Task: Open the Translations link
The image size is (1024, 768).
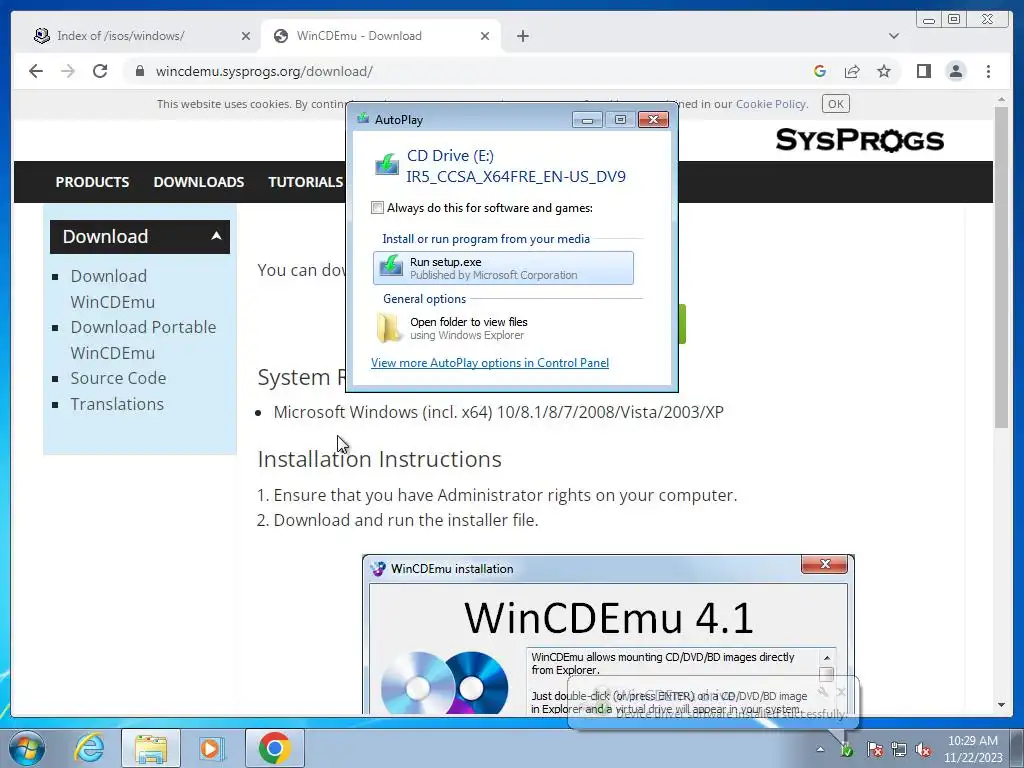Action: (117, 404)
